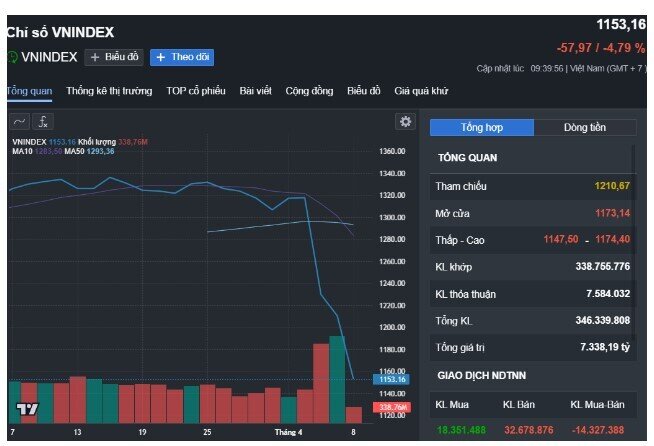Screen dimensions: 654x446
Task: Open Thống kê thị trường tab
Action: (x=109, y=91)
